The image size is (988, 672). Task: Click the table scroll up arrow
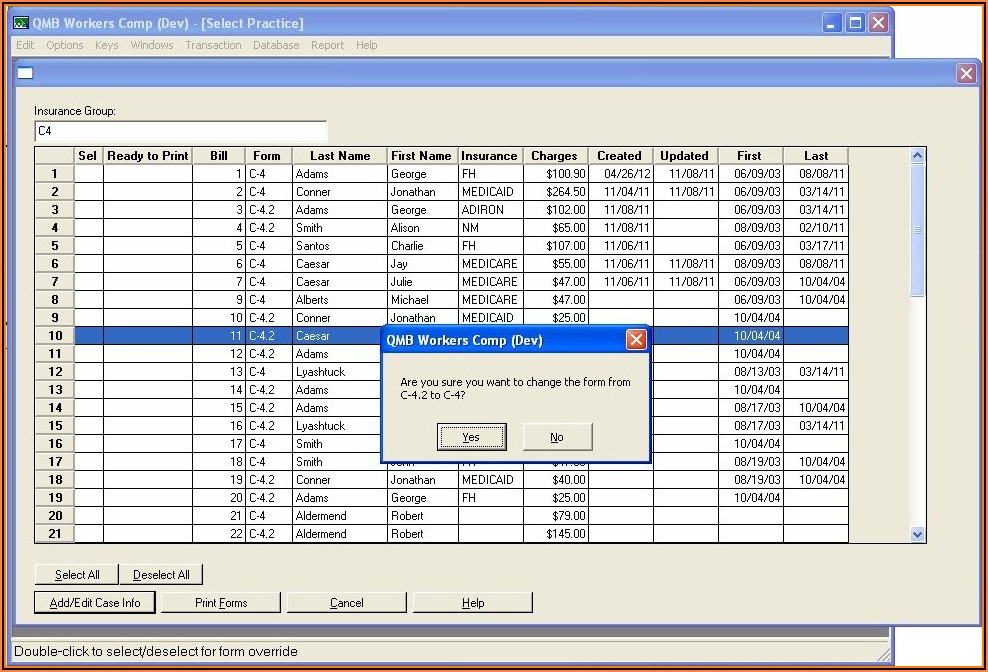918,156
